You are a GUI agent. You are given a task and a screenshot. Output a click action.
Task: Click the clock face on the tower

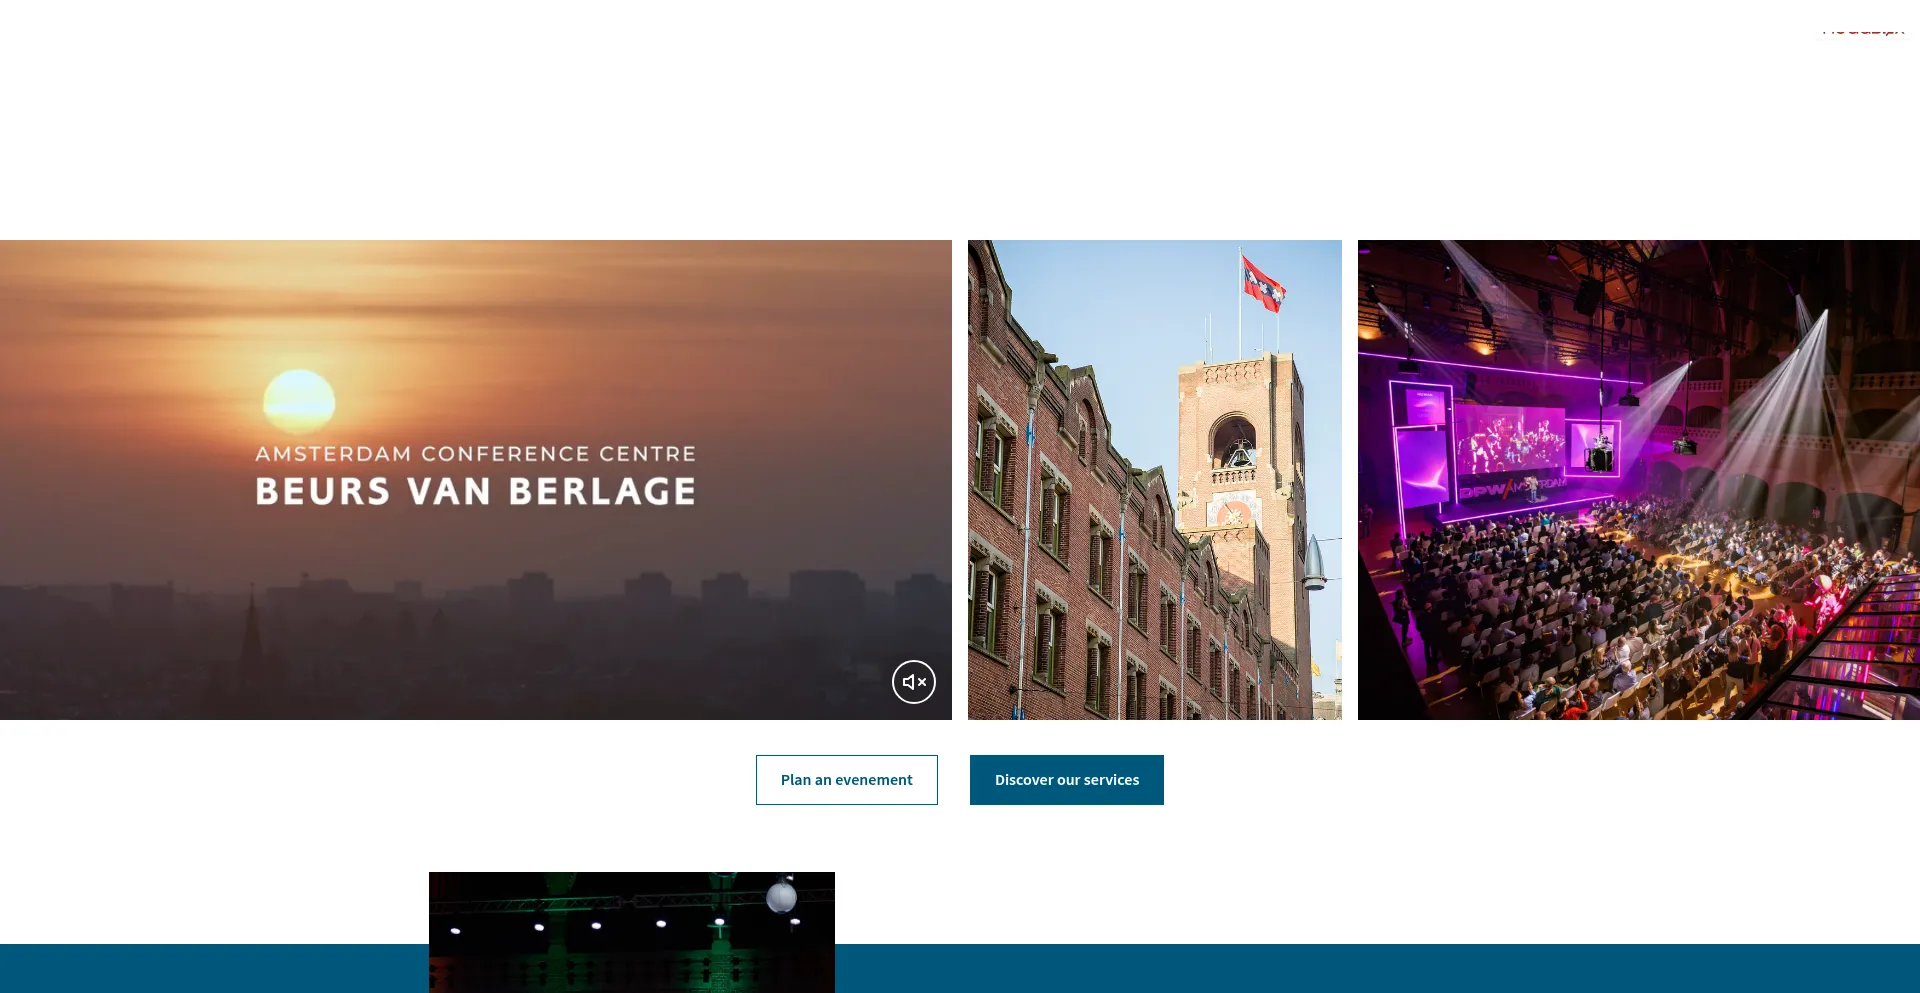pos(1232,515)
